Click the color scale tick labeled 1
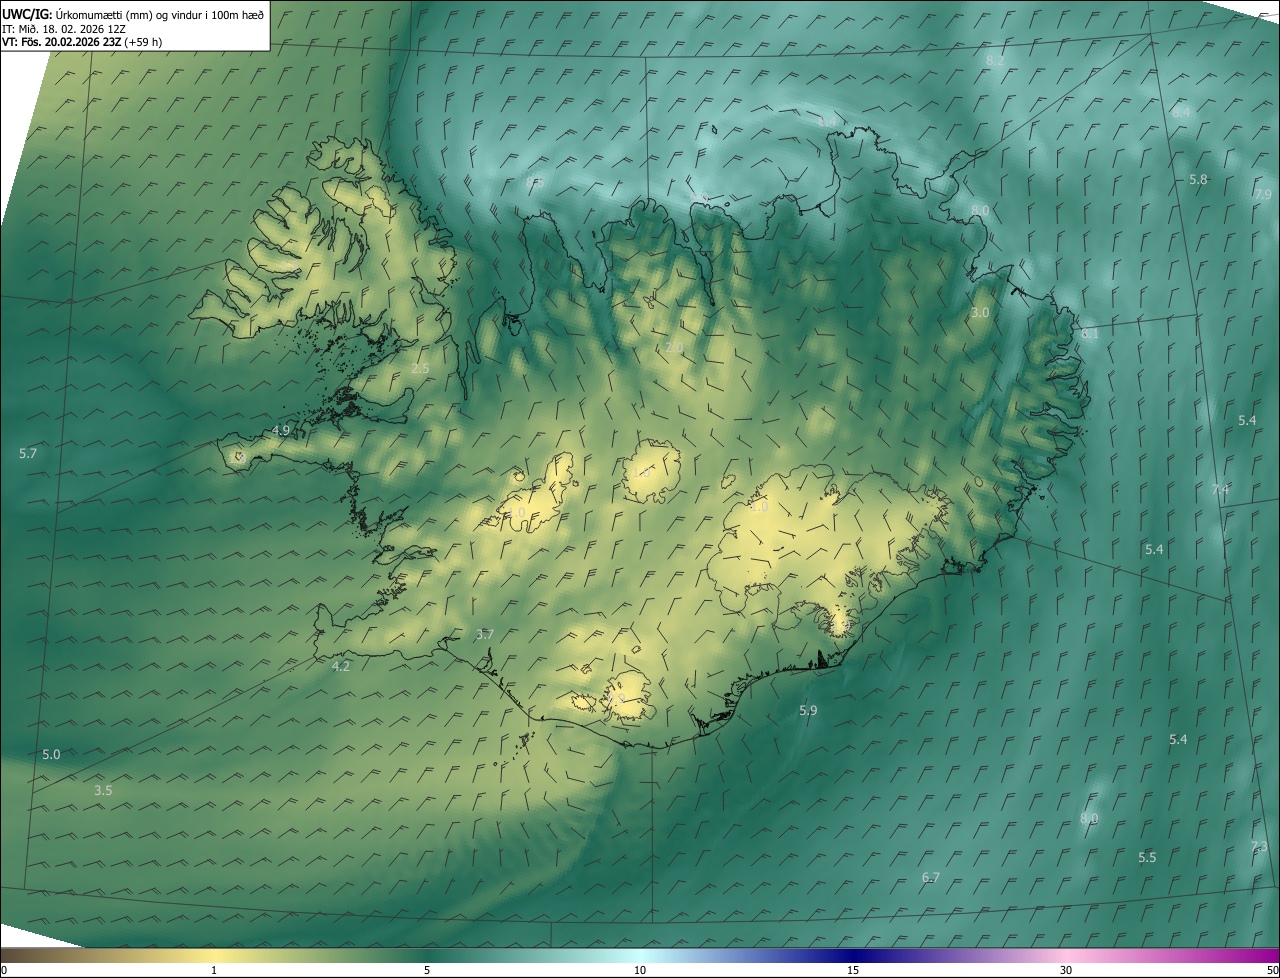 (x=214, y=970)
